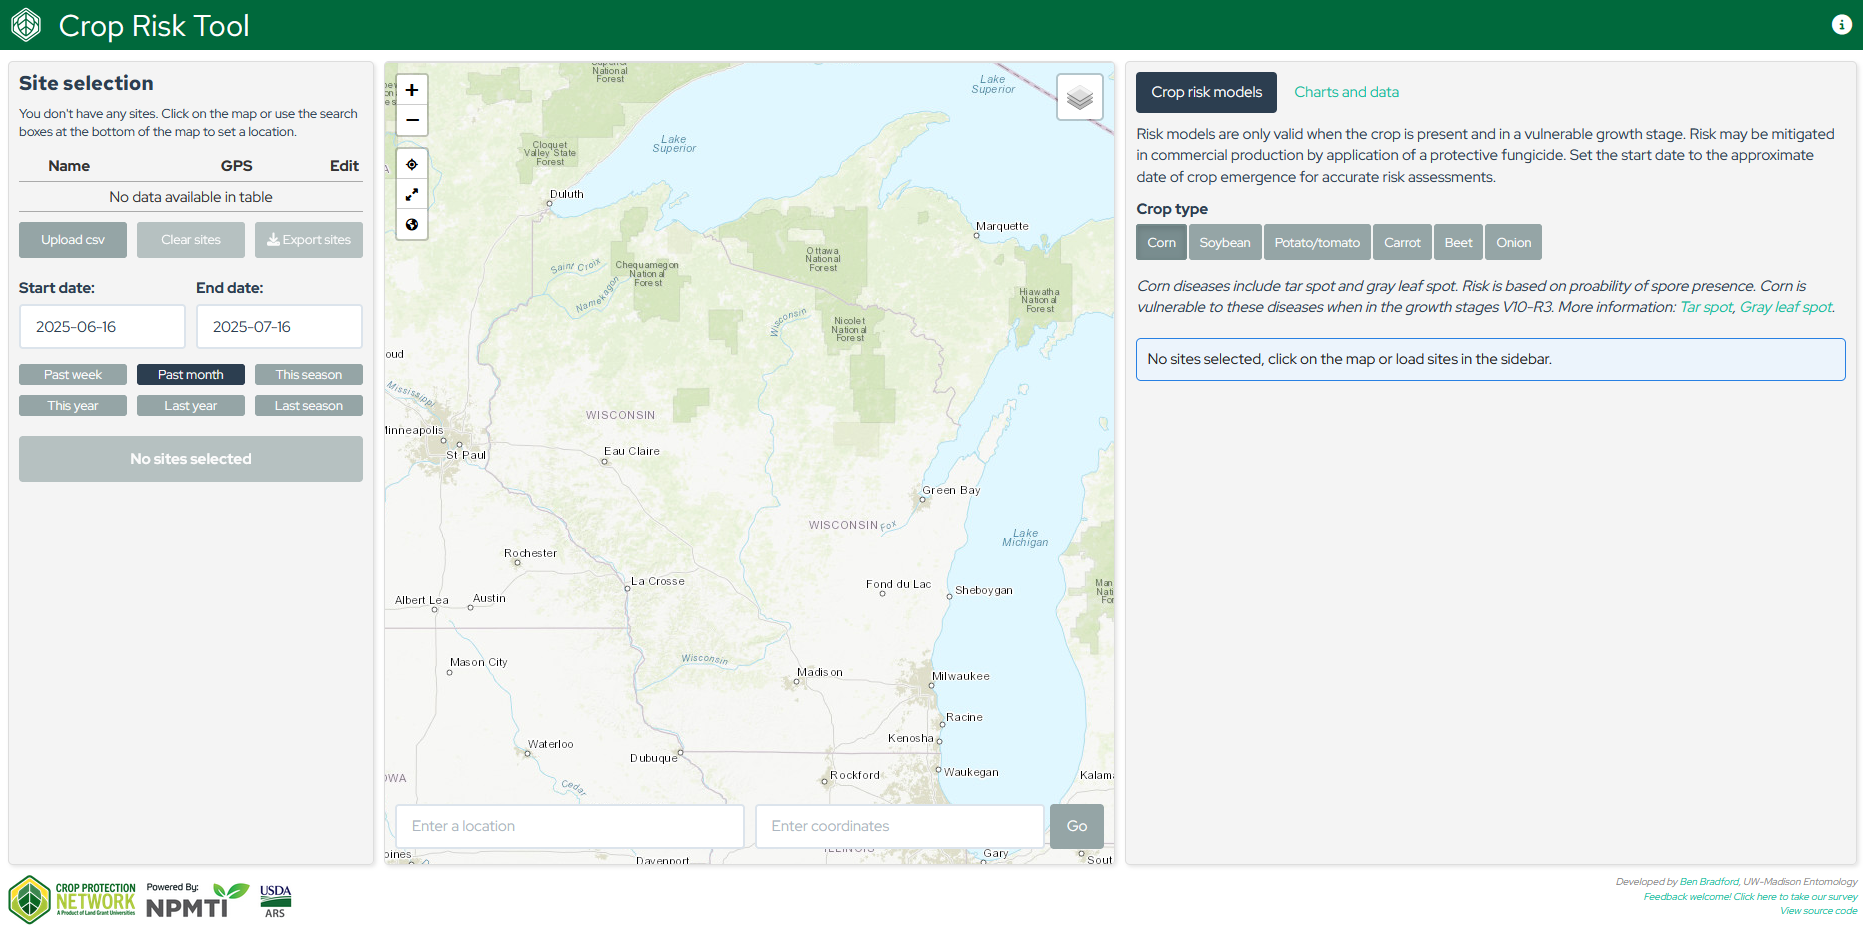This screenshot has width=1863, height=929.
Task: Open the Tar spot link
Action: [1705, 307]
